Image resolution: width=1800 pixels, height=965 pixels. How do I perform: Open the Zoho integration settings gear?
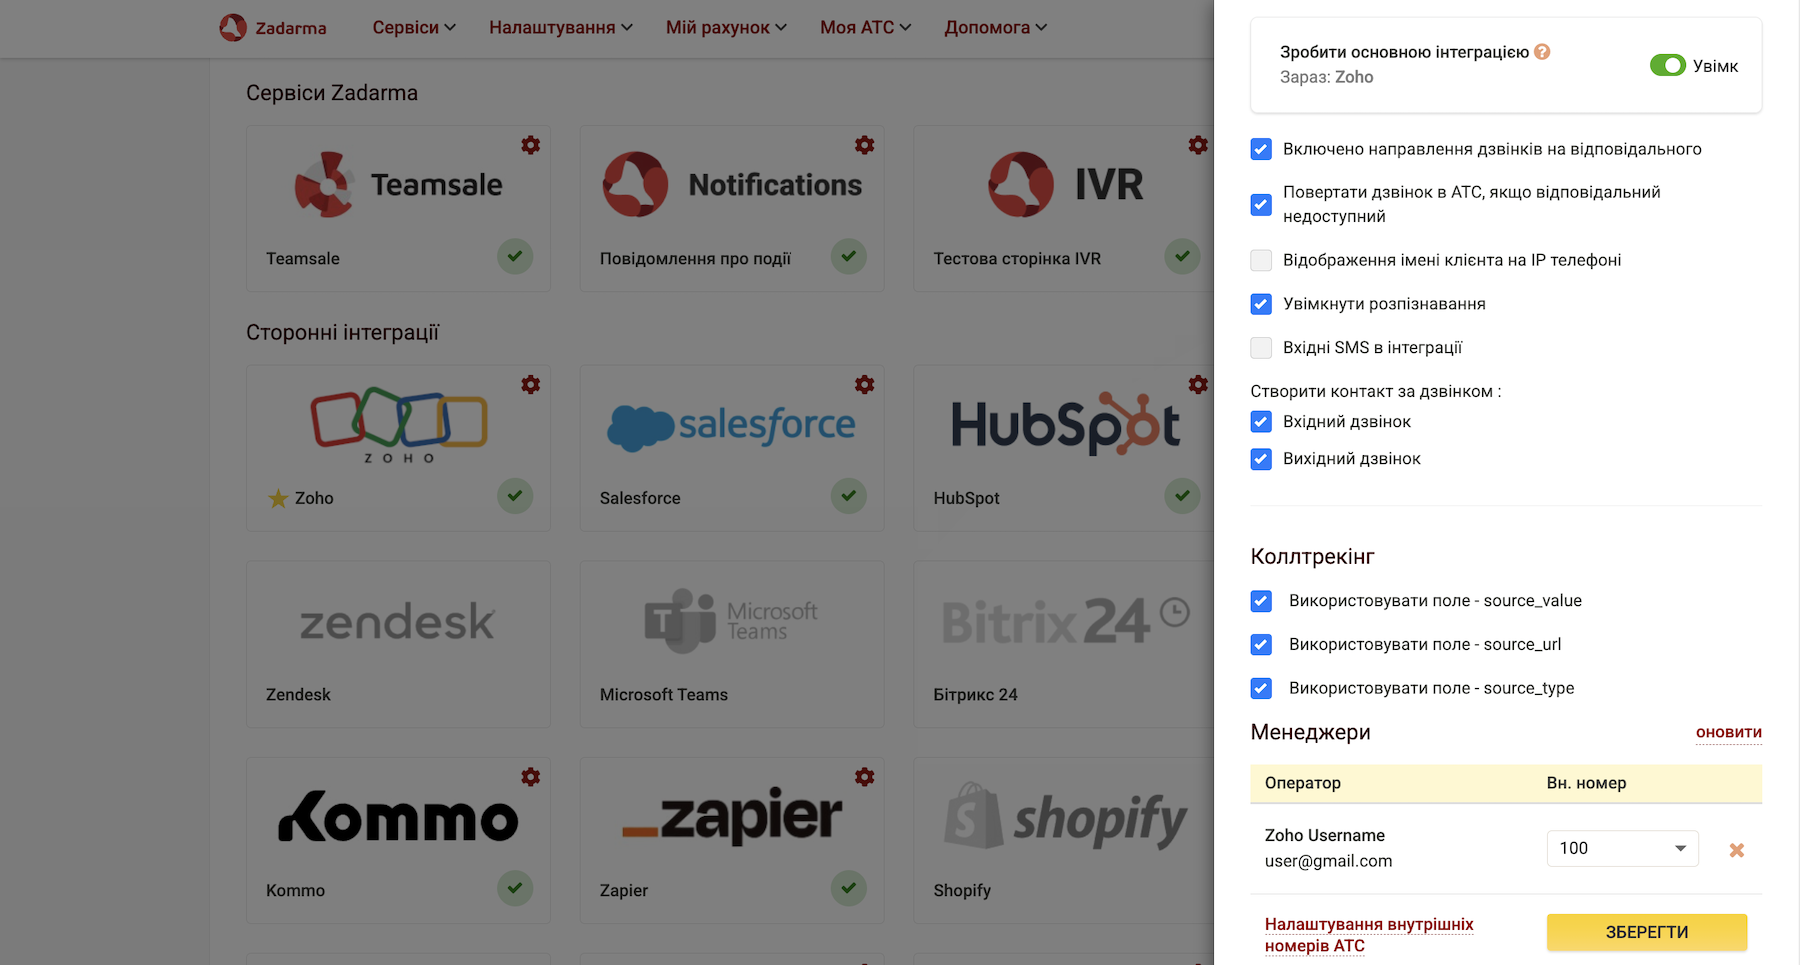[x=531, y=385]
